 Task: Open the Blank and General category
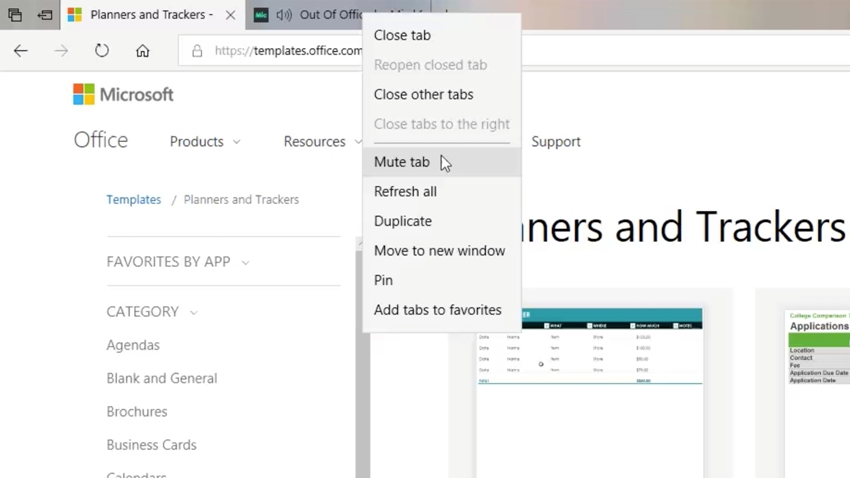click(x=162, y=378)
